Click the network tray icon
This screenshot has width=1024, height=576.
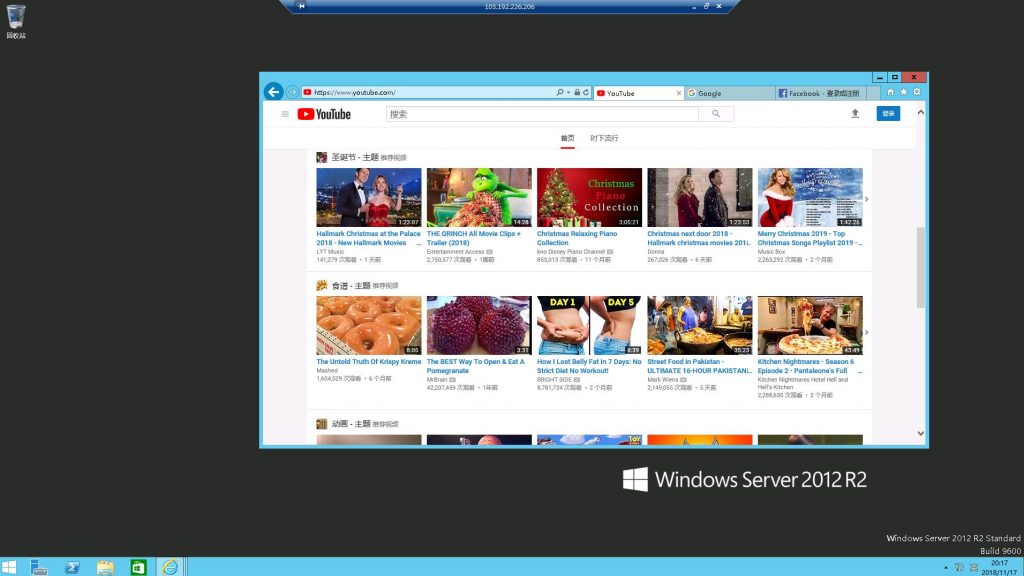[x=959, y=568]
